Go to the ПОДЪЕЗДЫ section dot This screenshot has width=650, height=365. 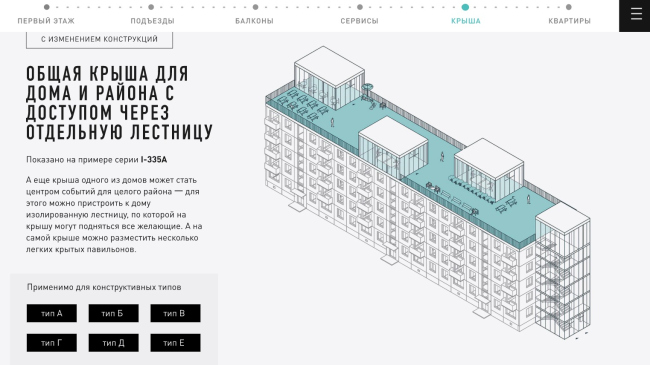point(151,7)
